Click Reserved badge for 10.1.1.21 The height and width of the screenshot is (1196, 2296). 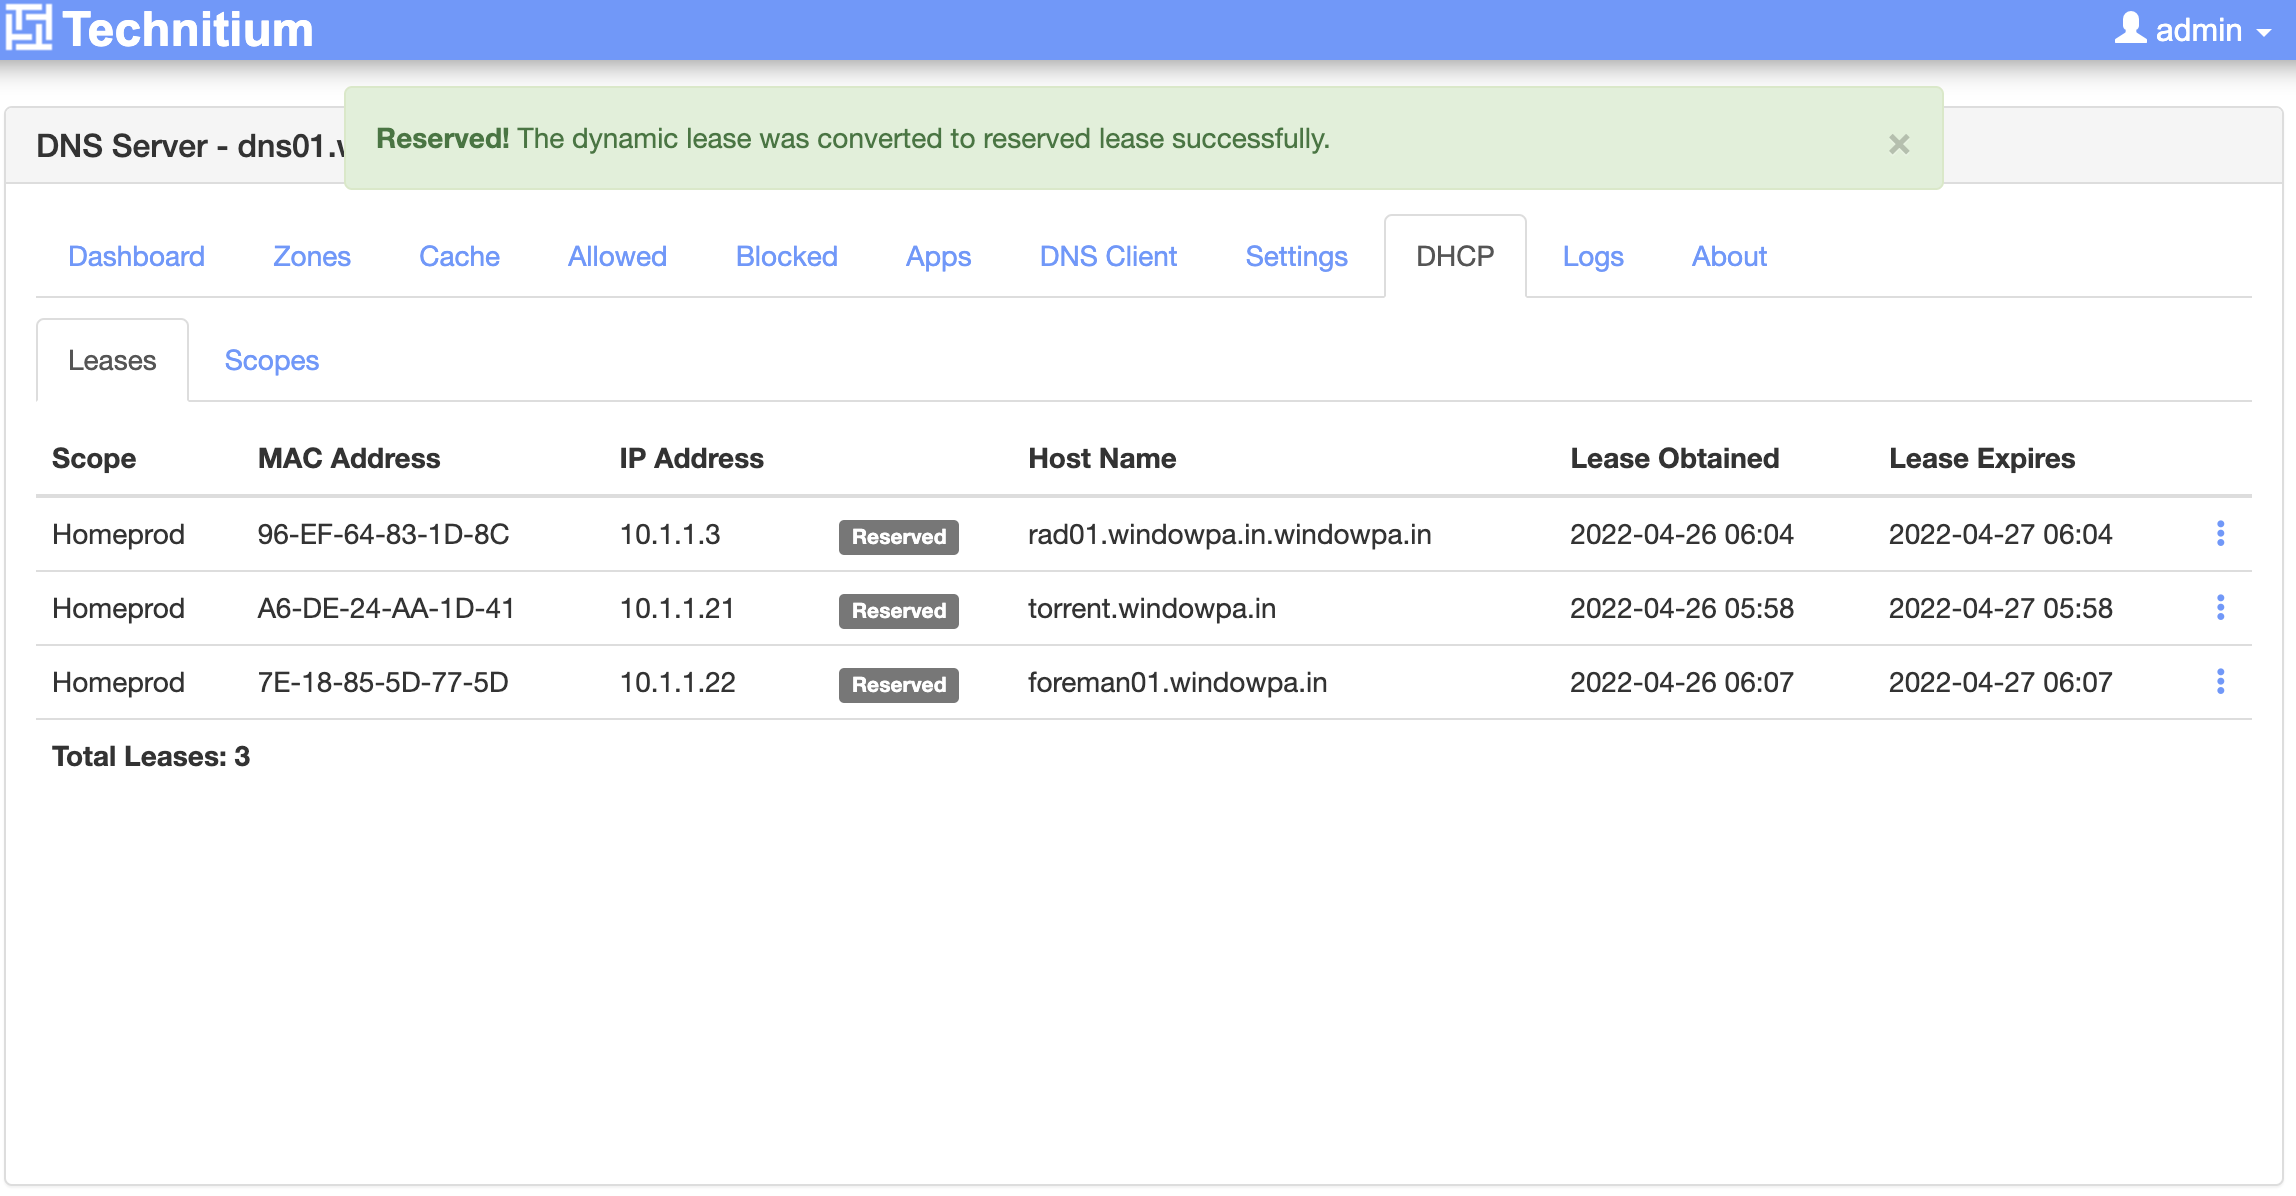coord(898,610)
